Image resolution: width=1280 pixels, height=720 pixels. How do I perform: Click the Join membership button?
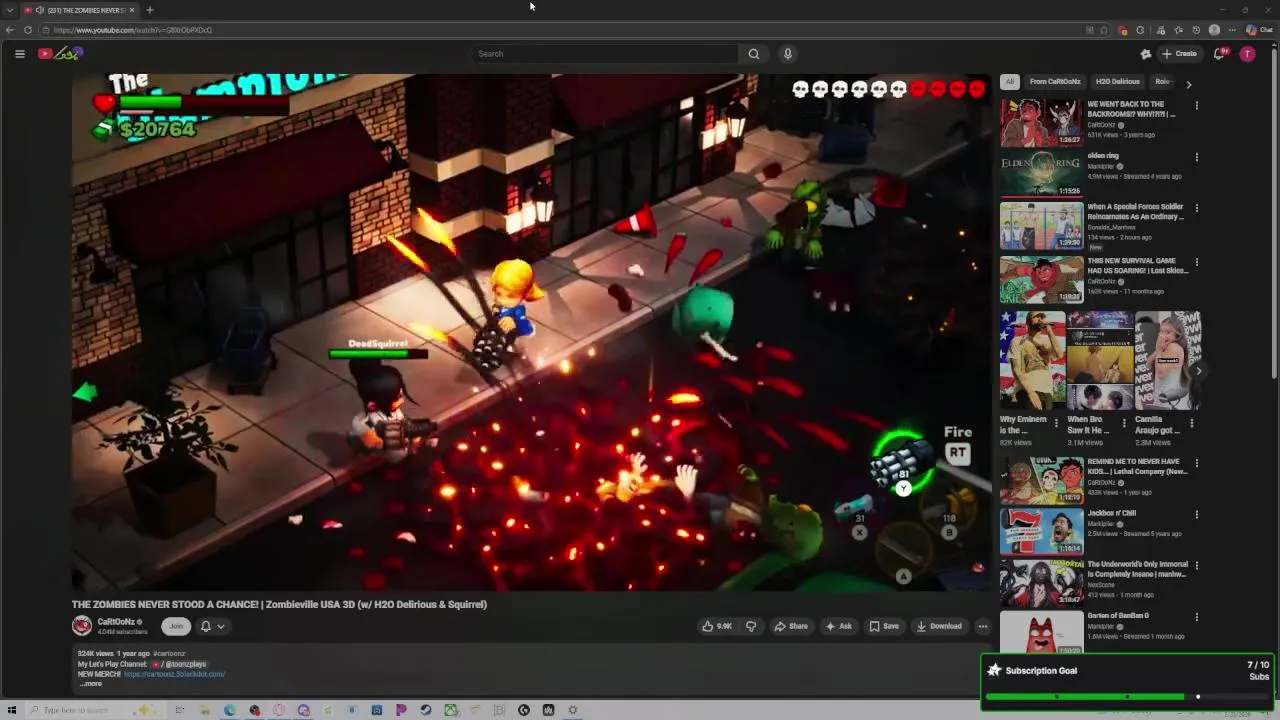point(176,626)
